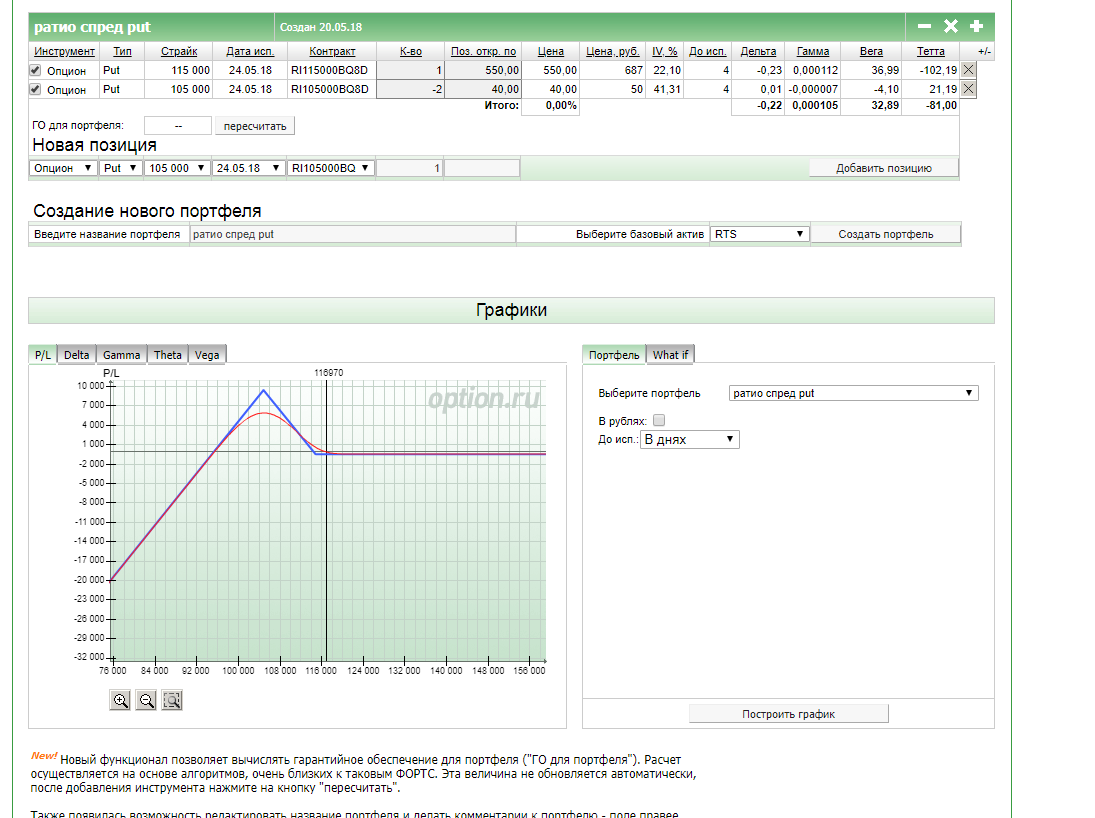Focus the 'ГО для портфеля' value field
This screenshot has width=1095, height=818.
(x=178, y=126)
